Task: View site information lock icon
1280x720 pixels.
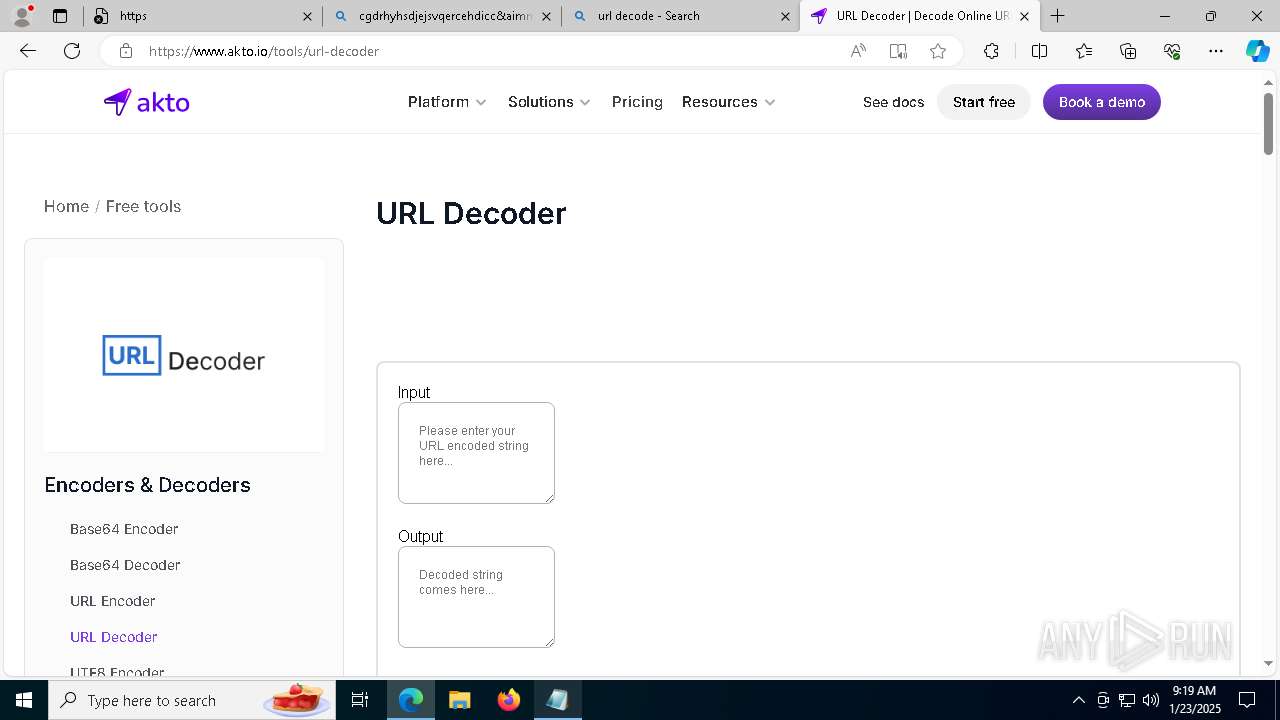Action: pyautogui.click(x=125, y=51)
